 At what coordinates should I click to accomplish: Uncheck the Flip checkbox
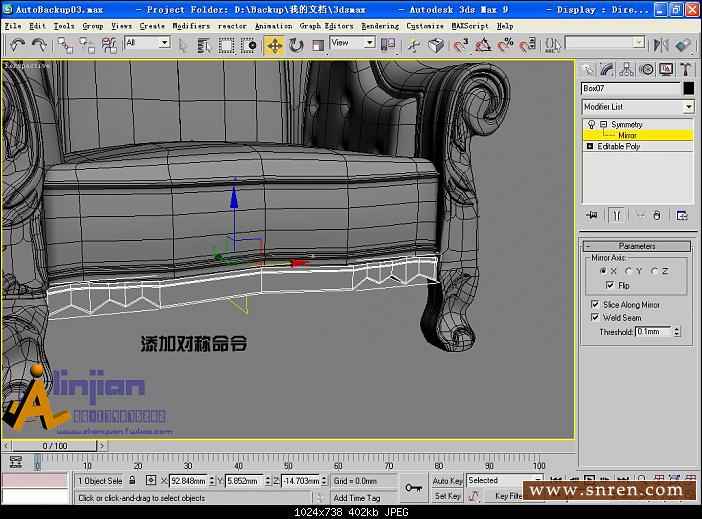611,285
